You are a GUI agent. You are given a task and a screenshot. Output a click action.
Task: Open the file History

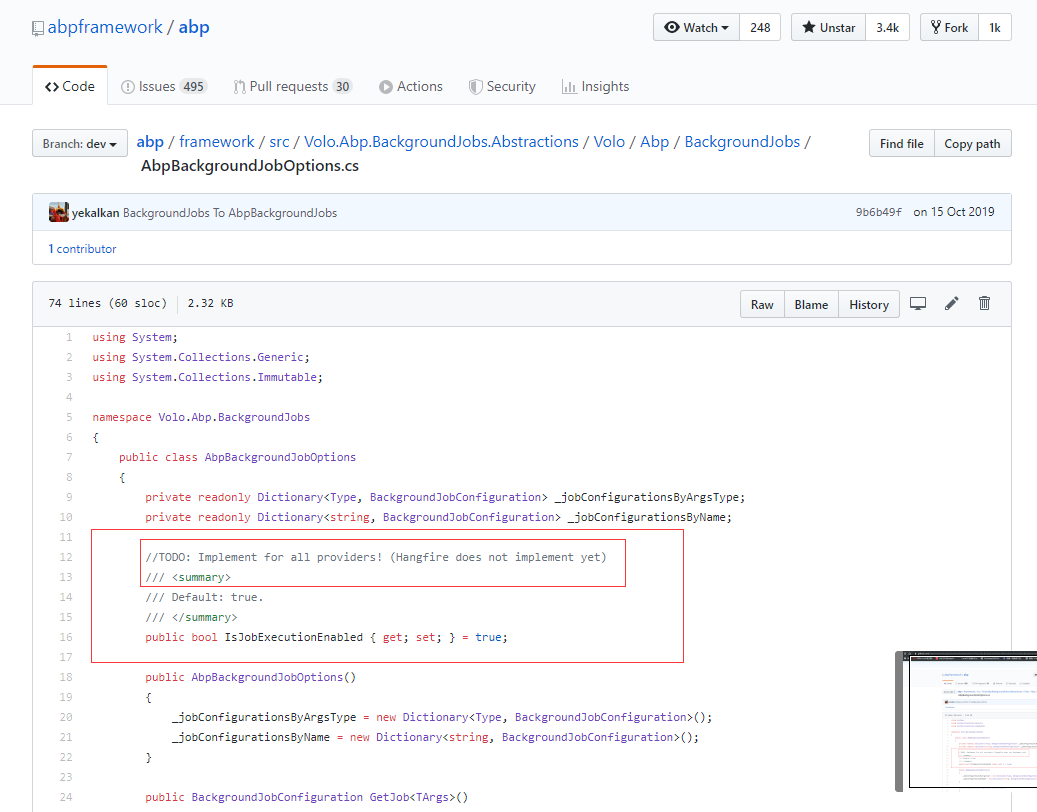[868, 303]
